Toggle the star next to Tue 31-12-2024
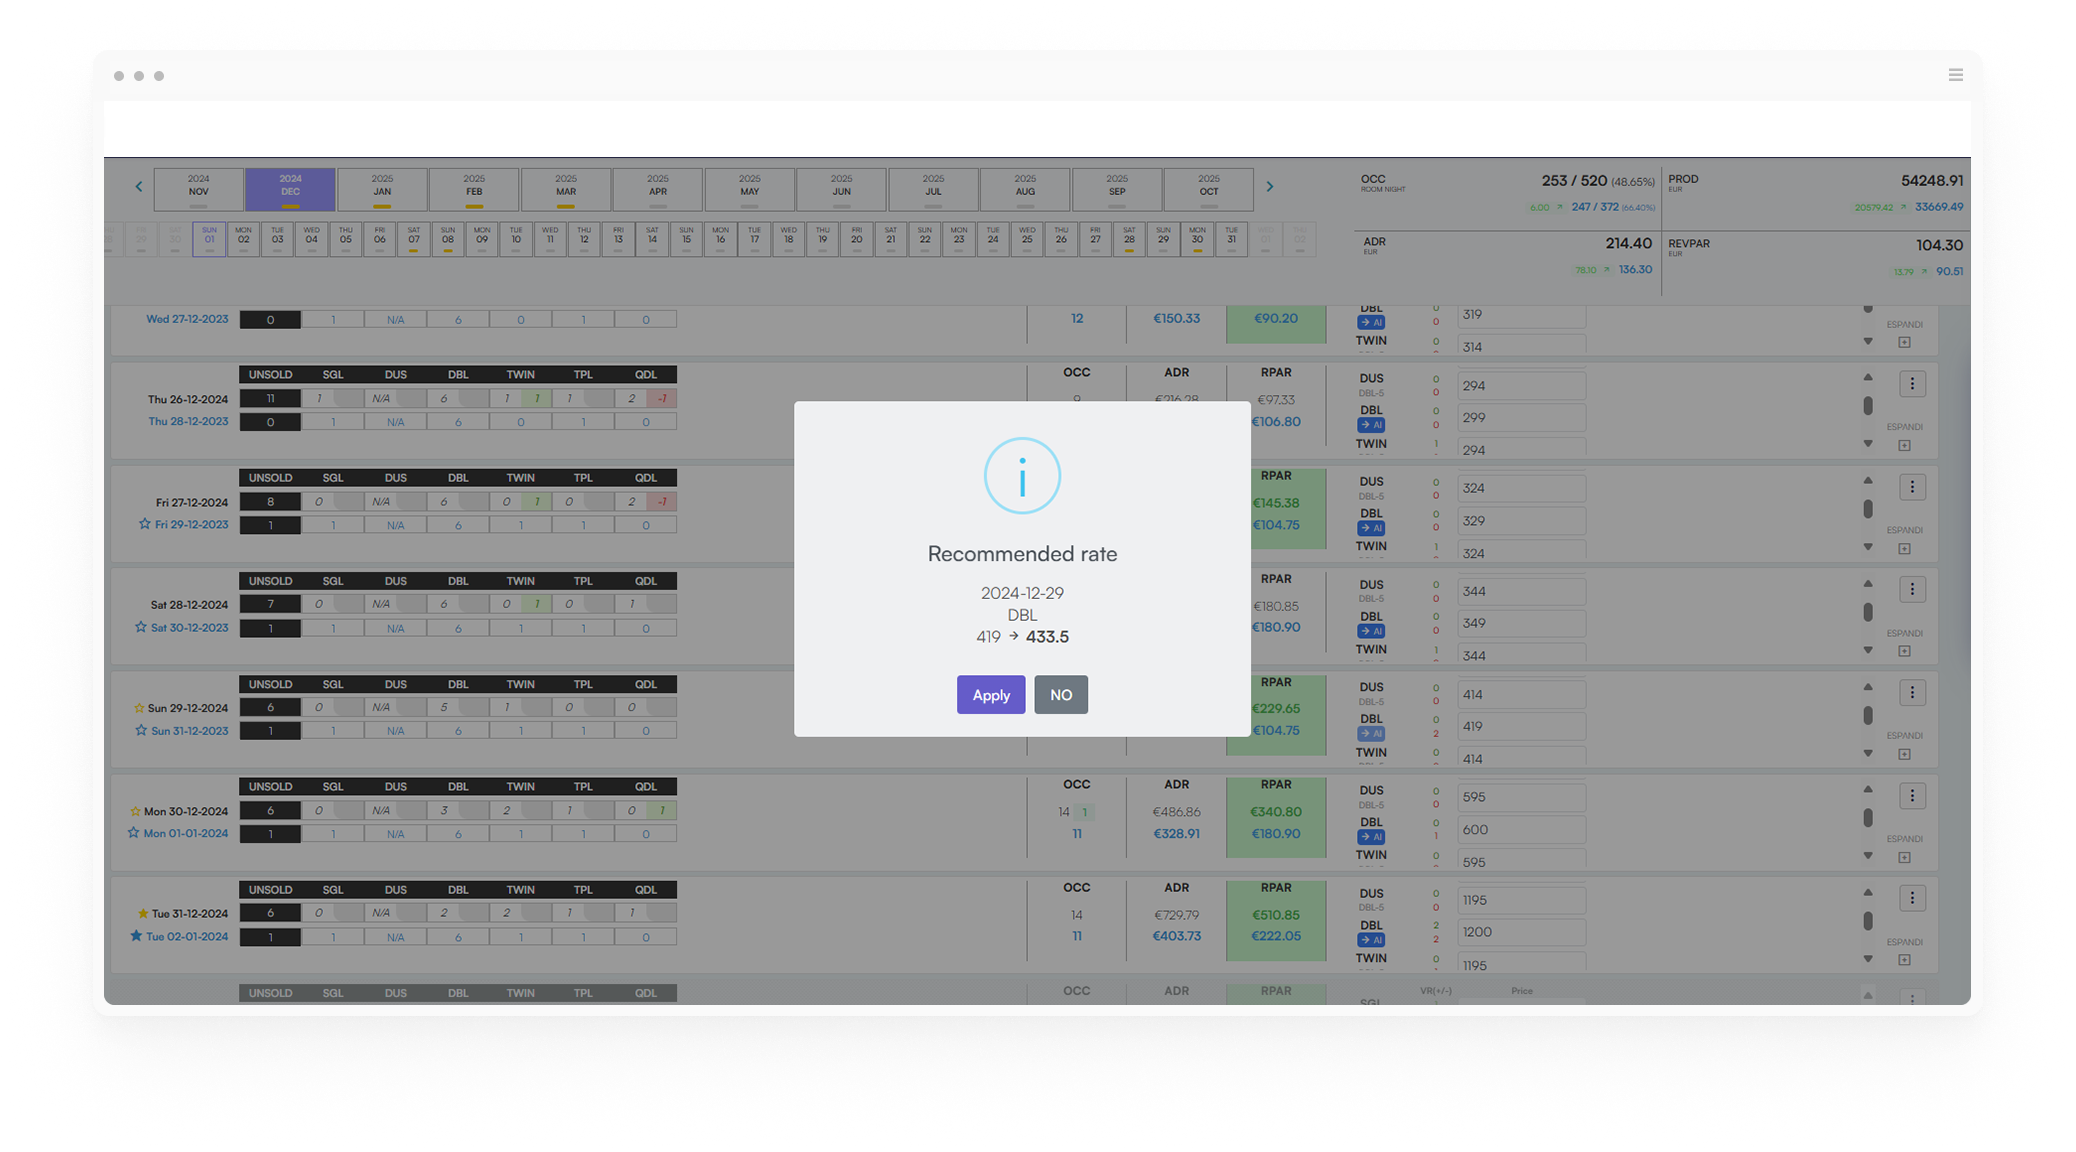This screenshot has height=1152, width=2076. [x=143, y=914]
